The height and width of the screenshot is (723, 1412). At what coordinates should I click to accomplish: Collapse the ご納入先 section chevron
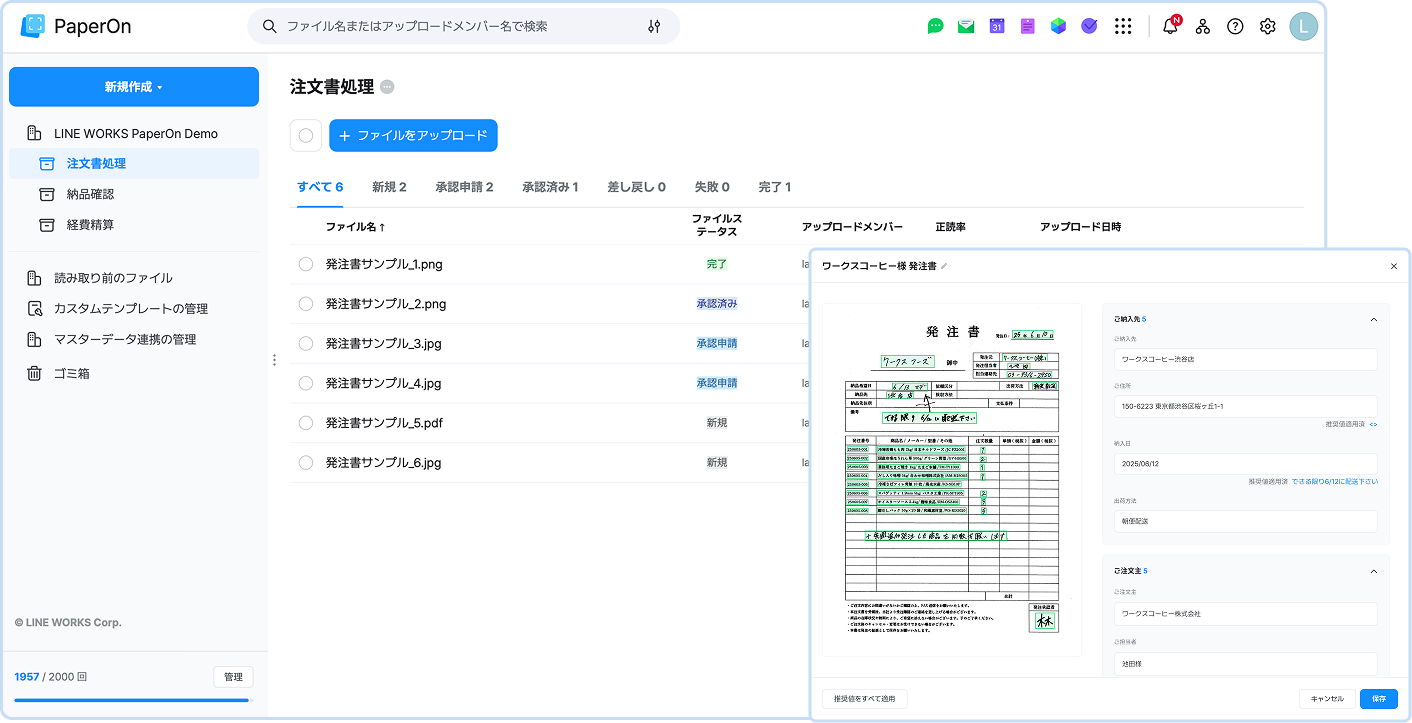click(x=1373, y=320)
